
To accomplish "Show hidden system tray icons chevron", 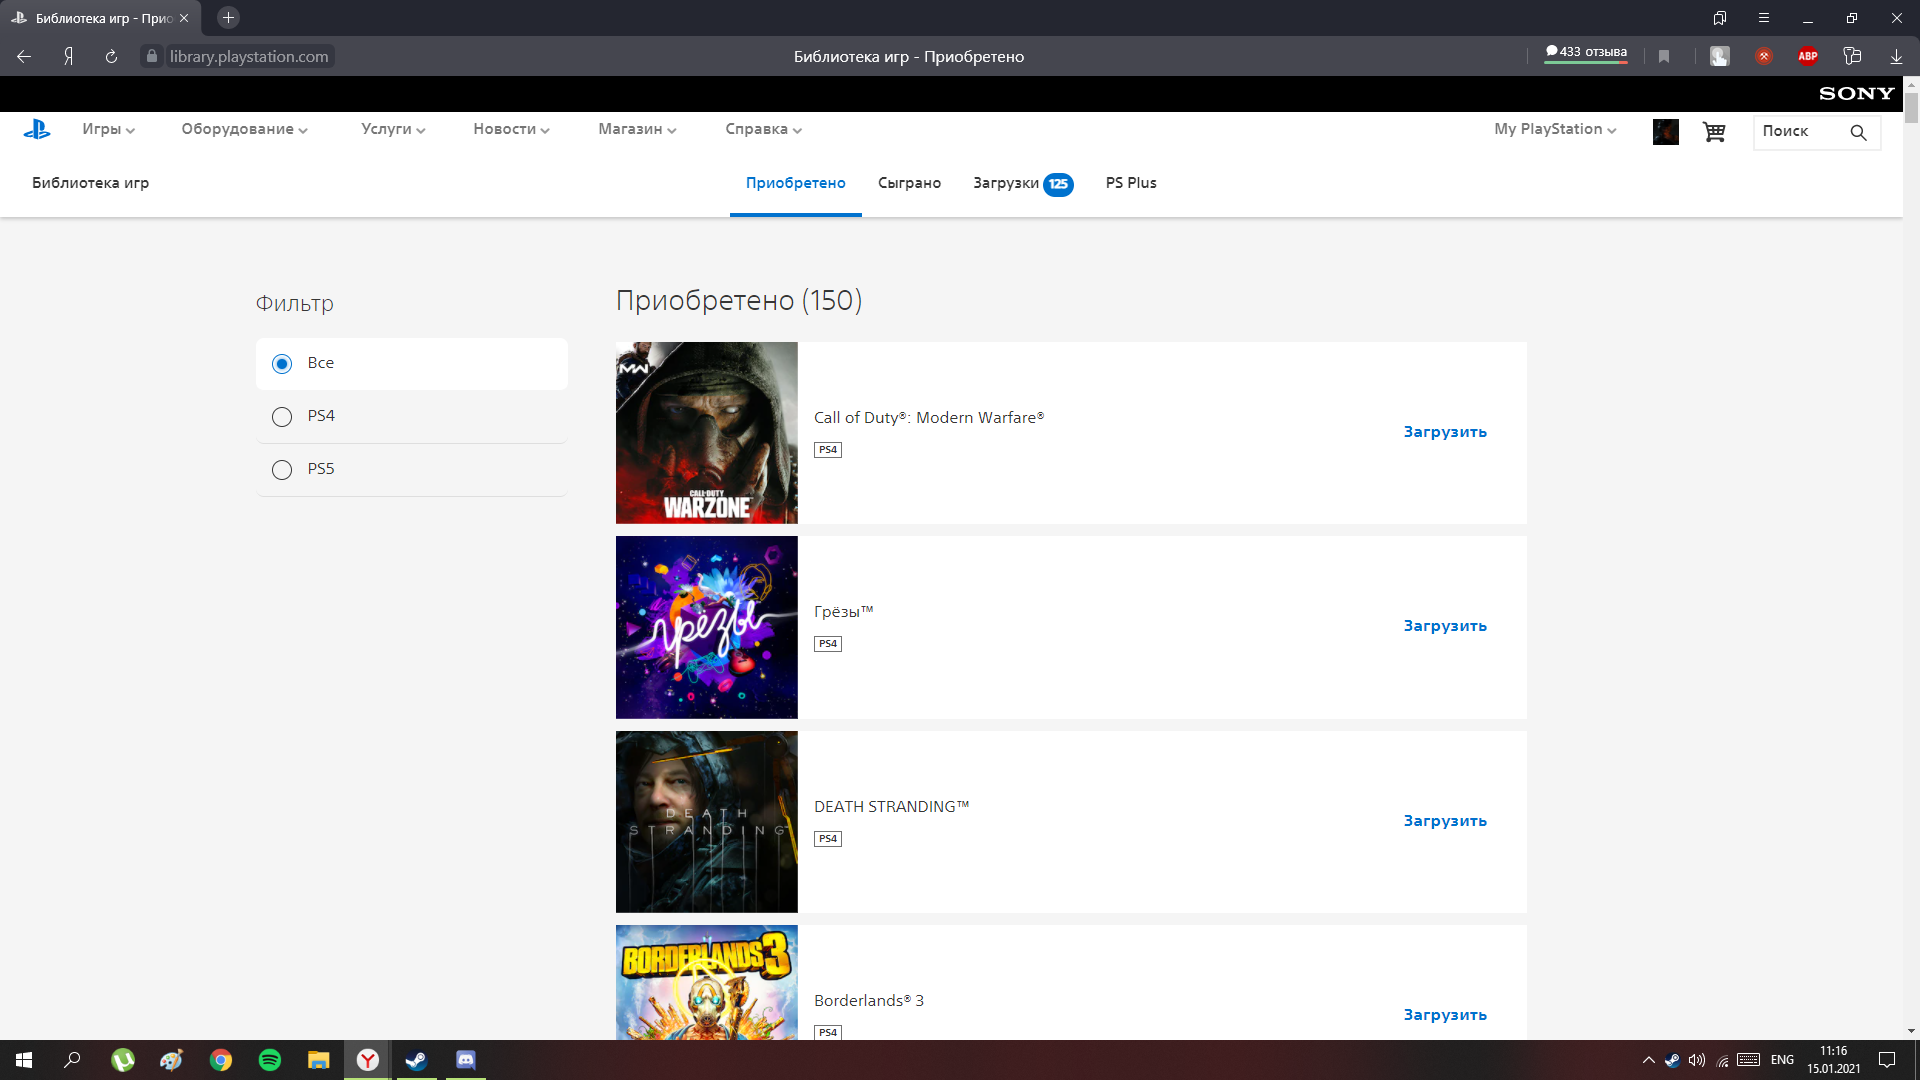I will coord(1649,1060).
